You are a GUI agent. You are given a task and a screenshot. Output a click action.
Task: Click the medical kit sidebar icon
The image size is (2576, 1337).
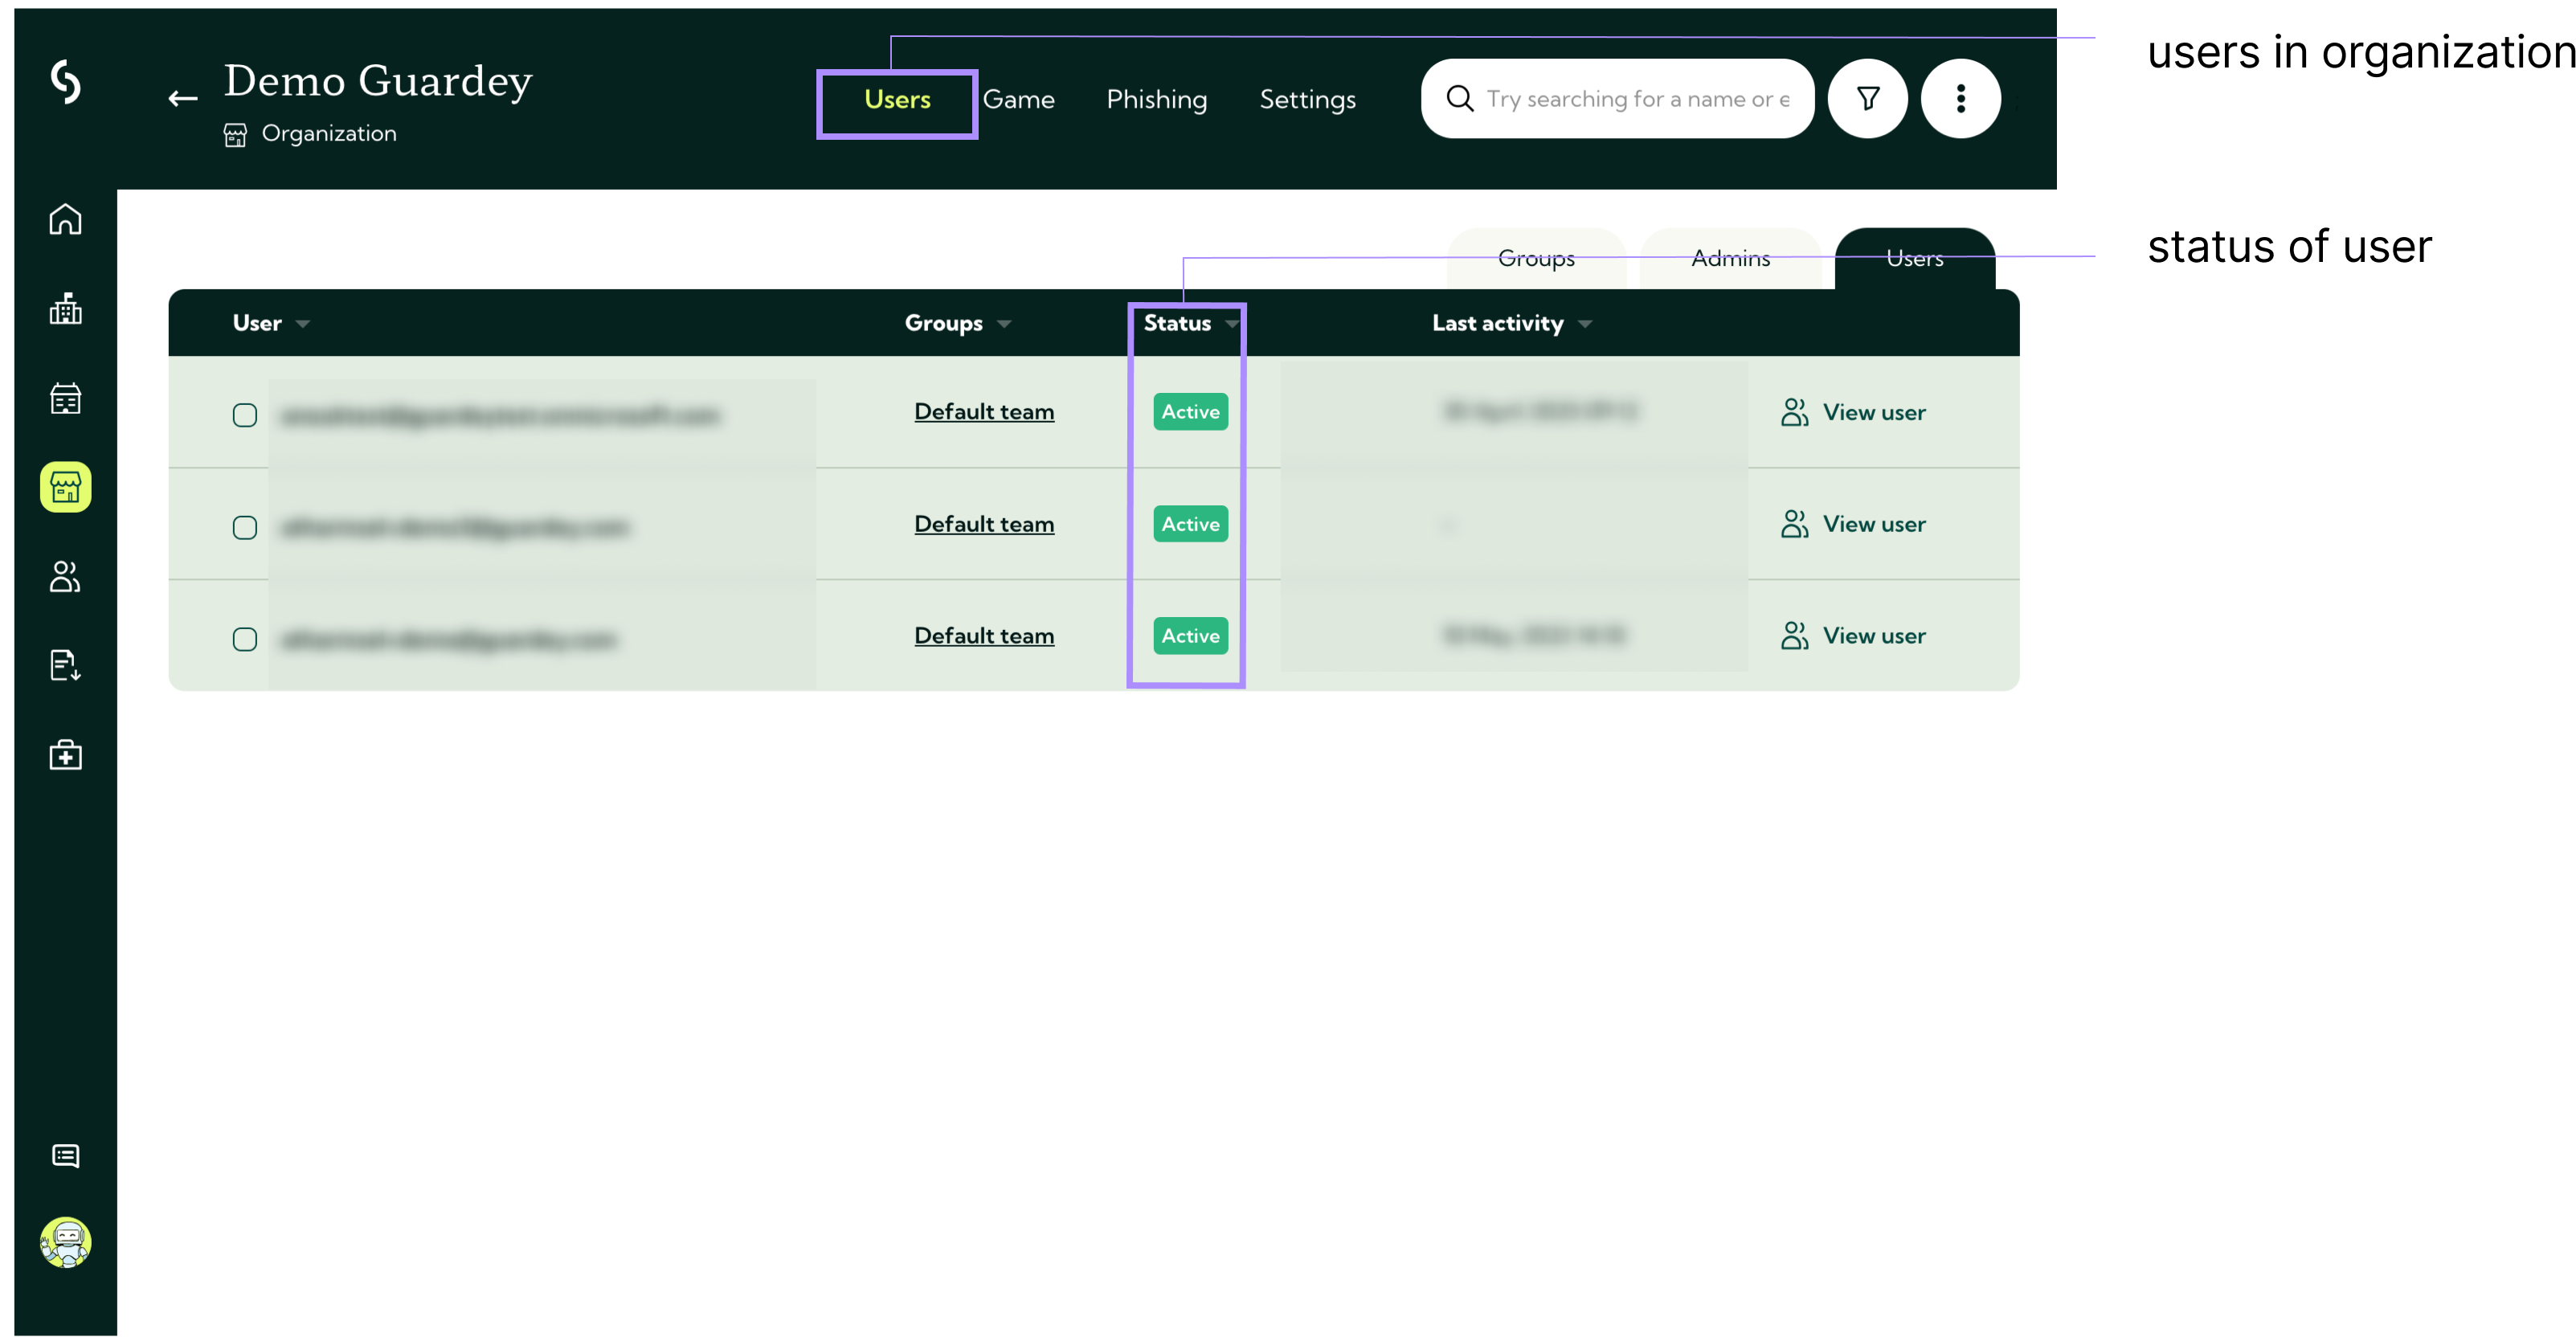65,755
